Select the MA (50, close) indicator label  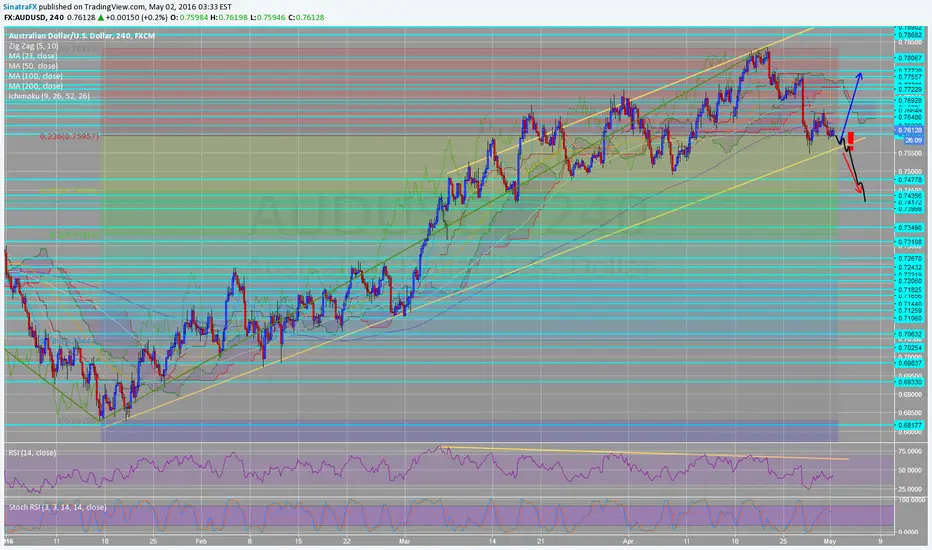tap(33, 66)
